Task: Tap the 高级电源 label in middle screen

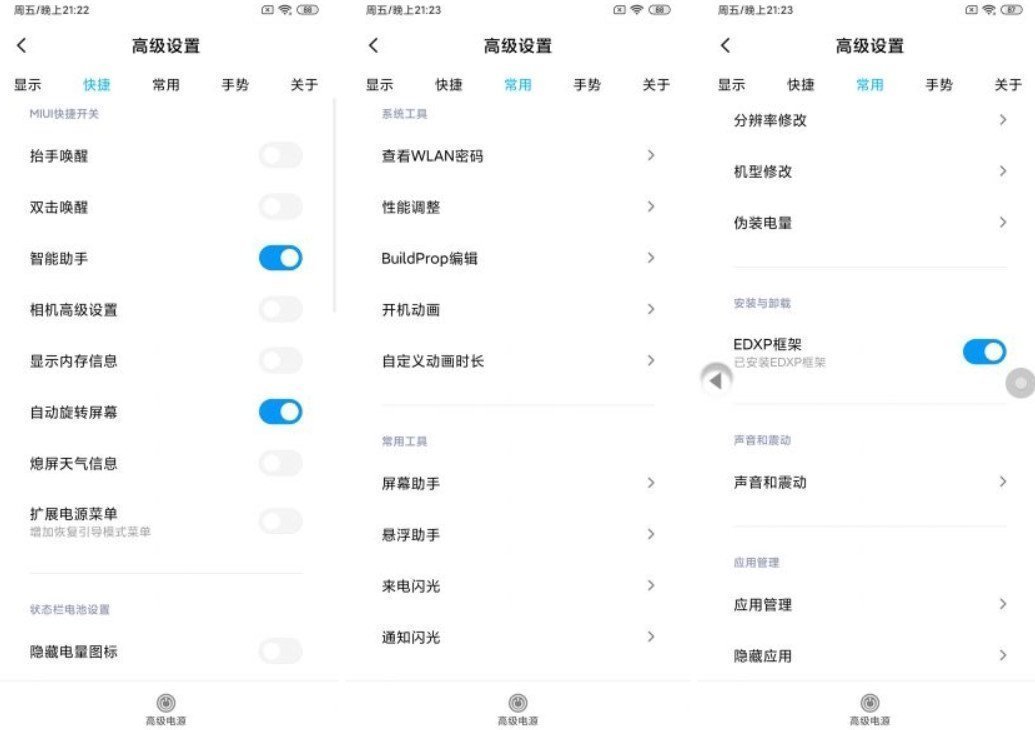Action: [x=518, y=721]
